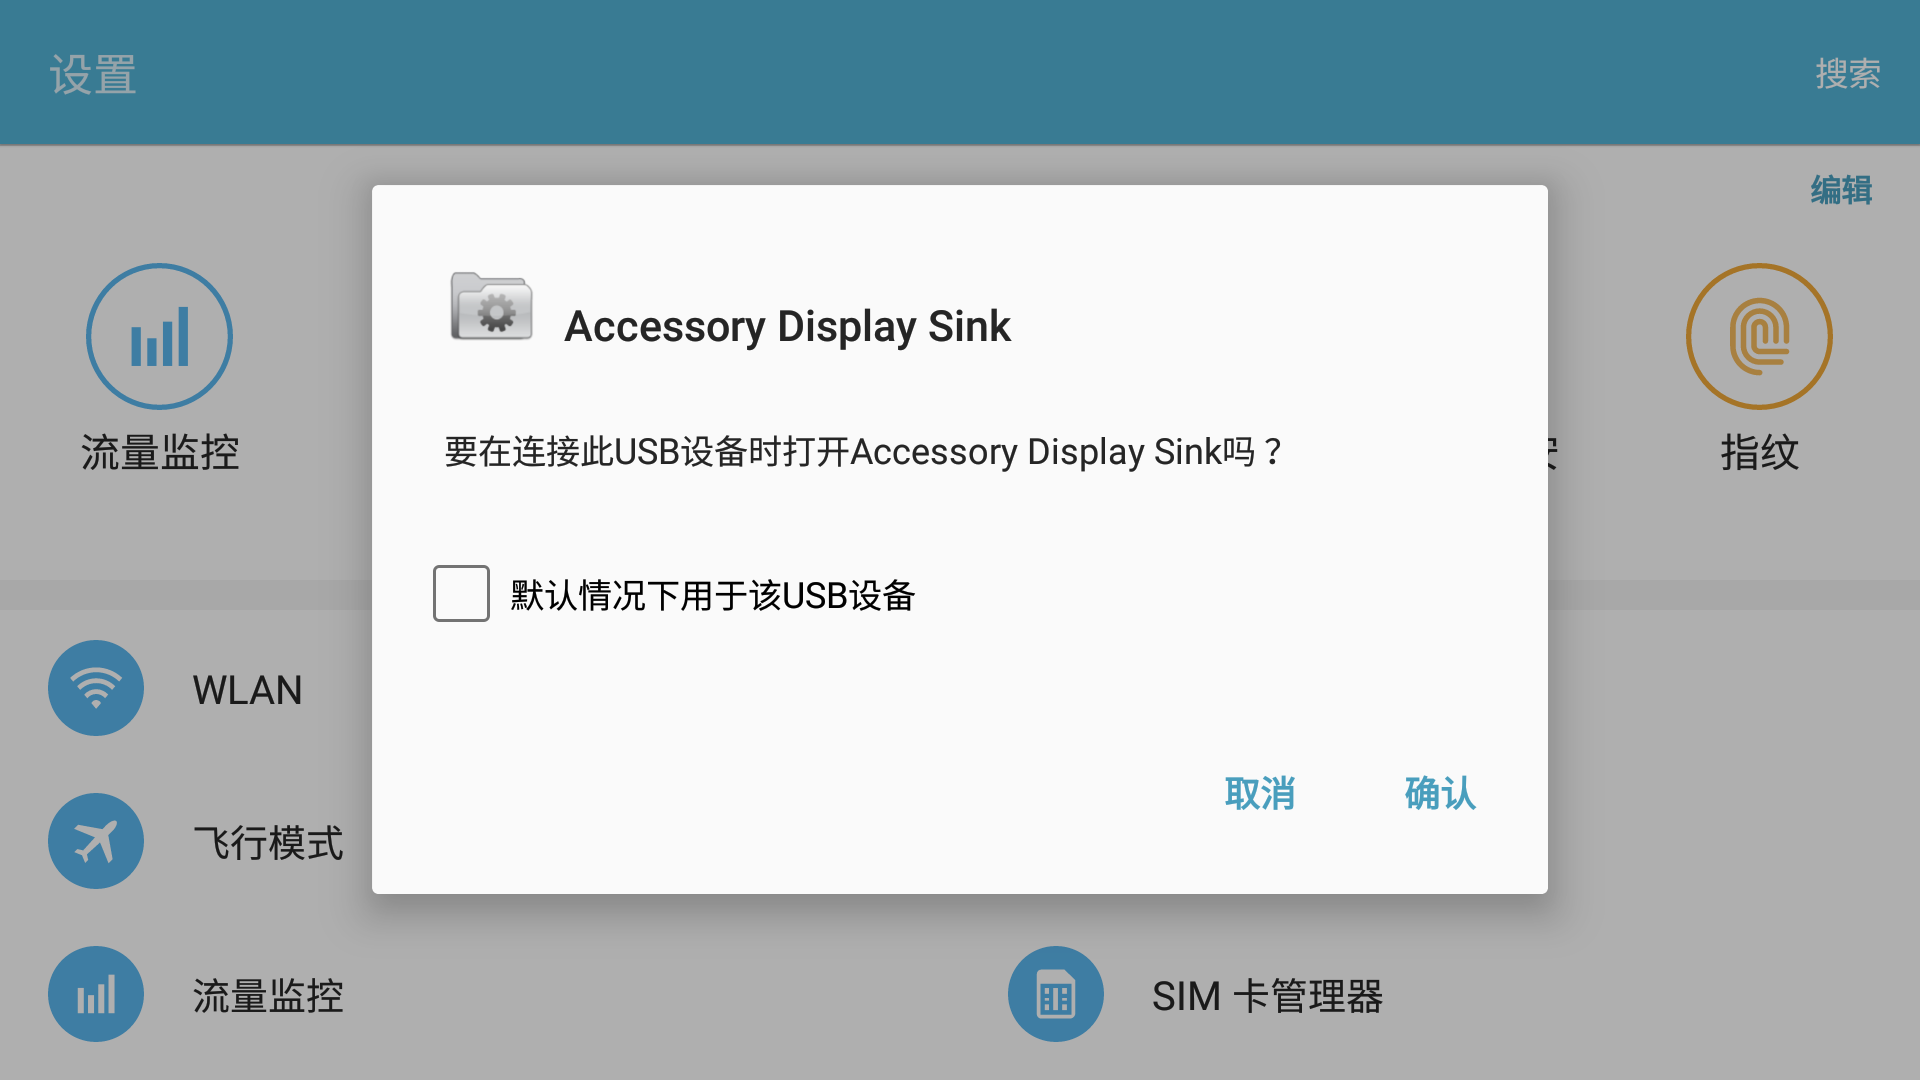Open the SIM 卡管理器 card icon
The height and width of the screenshot is (1080, 1920).
(x=1056, y=994)
